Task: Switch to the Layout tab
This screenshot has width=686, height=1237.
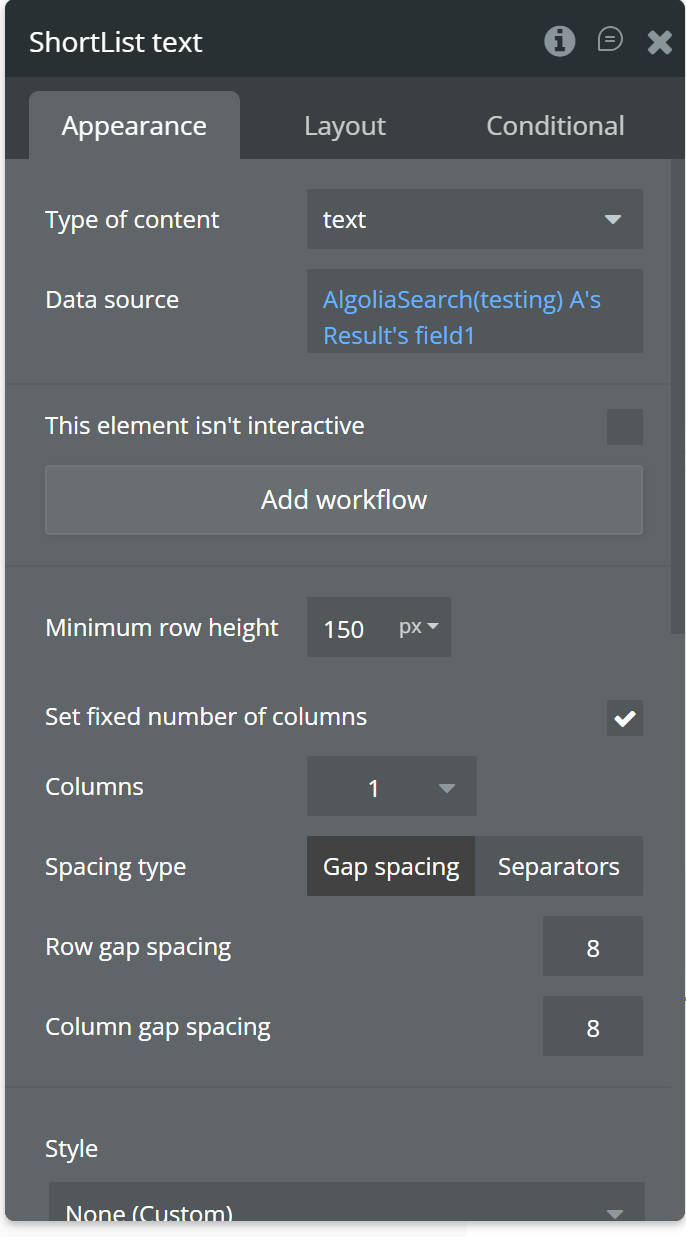Action: (345, 126)
